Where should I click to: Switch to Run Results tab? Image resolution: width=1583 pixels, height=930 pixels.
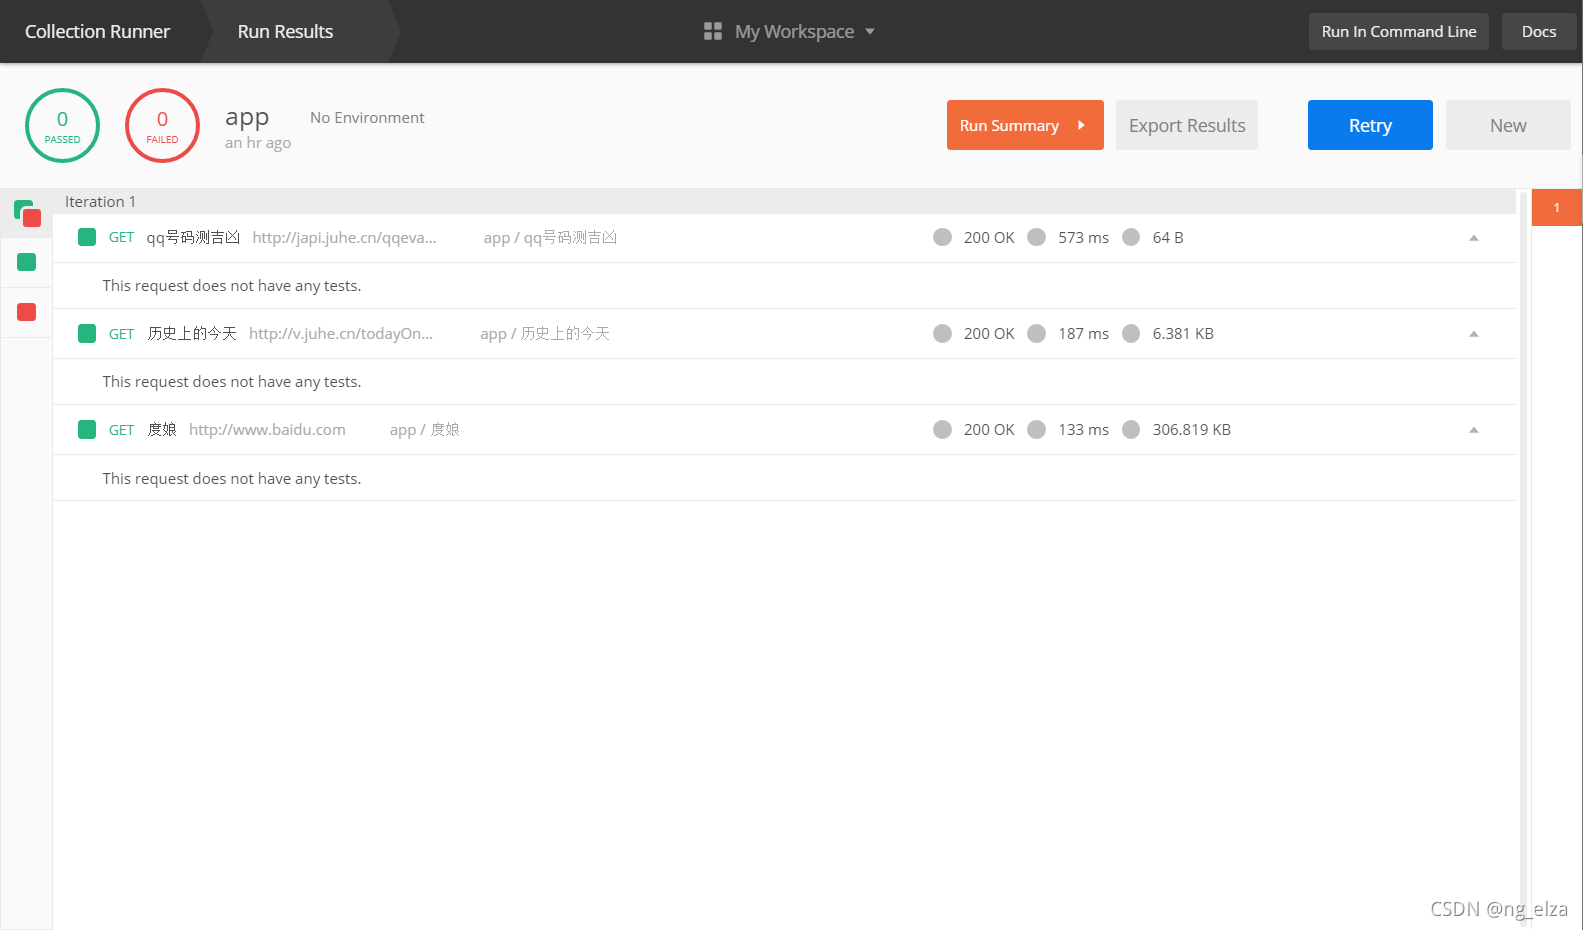tap(286, 31)
